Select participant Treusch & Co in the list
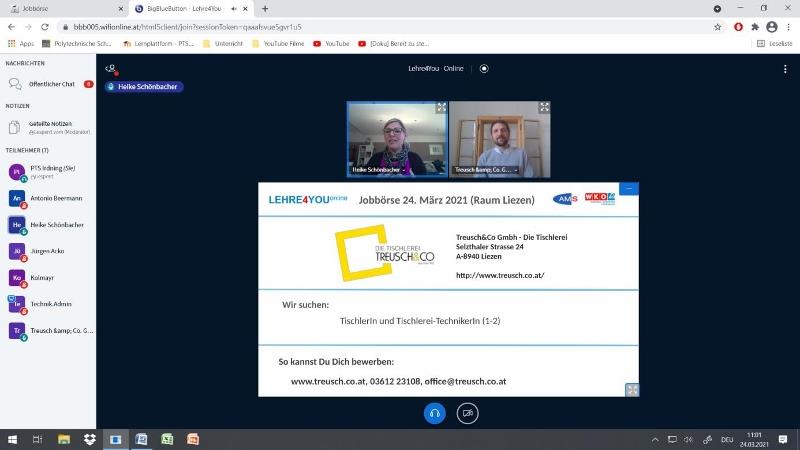Viewport: 800px width, 450px height. 48,331
